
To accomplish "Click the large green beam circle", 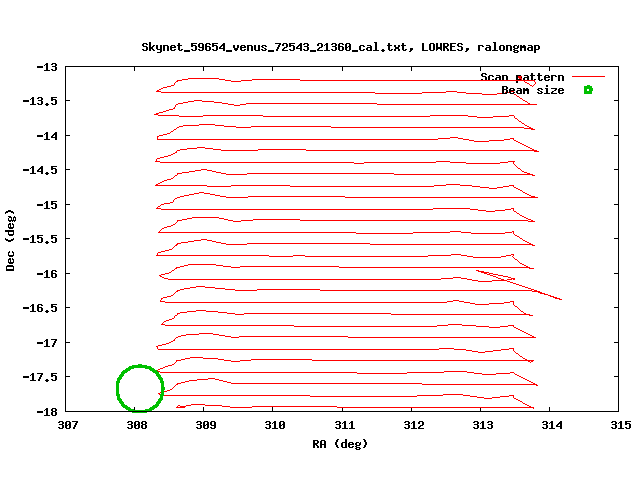I will pos(140,388).
